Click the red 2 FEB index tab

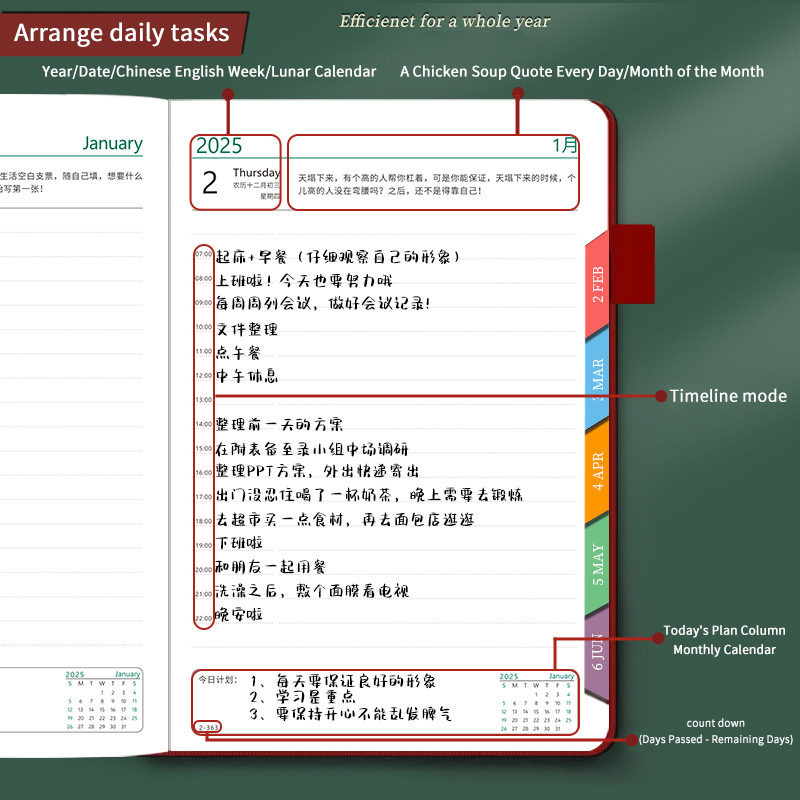coord(598,285)
